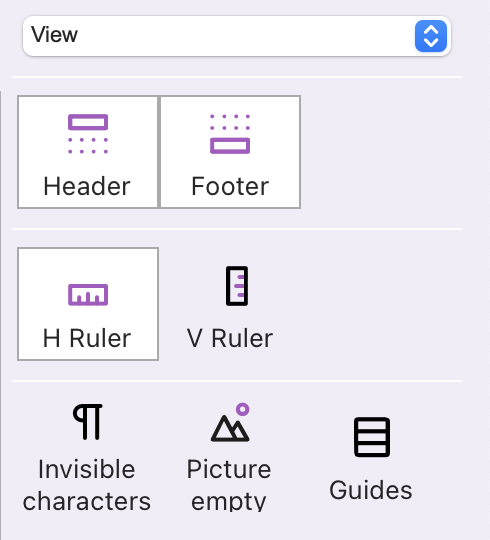Screen dimensions: 490x540
Task: Click the Guides stacked rows icon
Action: (372, 437)
